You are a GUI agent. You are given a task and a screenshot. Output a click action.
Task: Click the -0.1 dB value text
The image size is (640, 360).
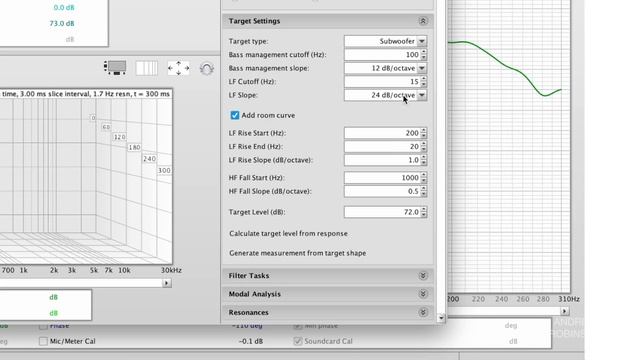[251, 341]
